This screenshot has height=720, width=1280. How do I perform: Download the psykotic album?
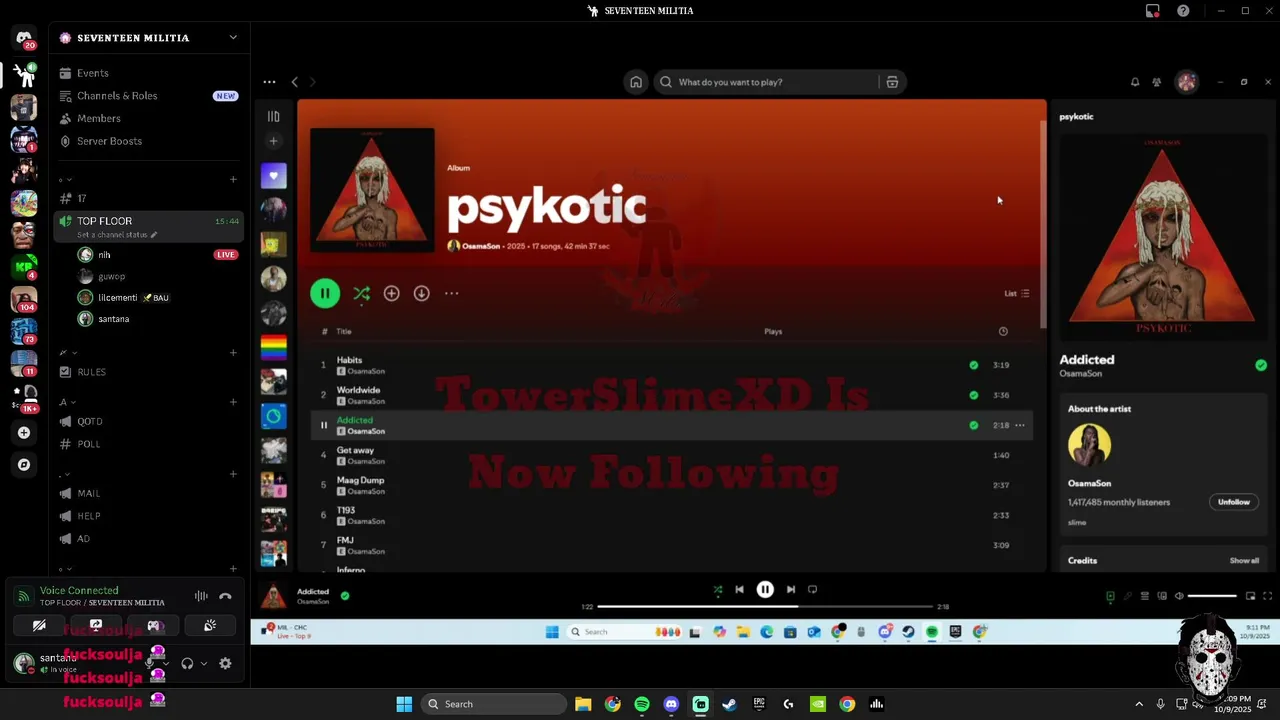pyautogui.click(x=422, y=293)
